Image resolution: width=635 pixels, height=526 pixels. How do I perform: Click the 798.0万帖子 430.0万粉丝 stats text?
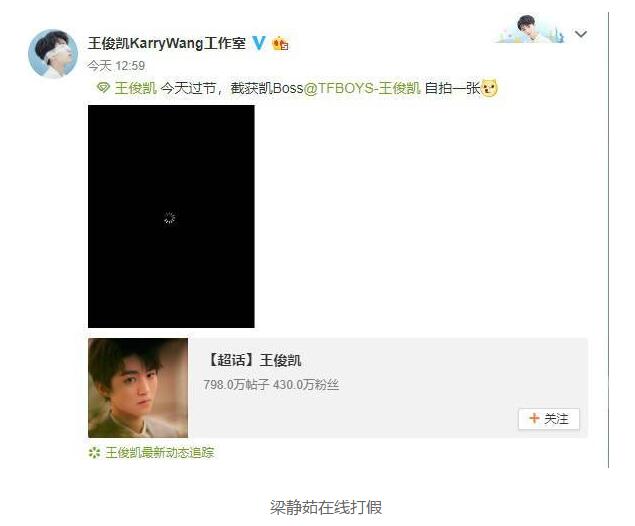point(271,385)
